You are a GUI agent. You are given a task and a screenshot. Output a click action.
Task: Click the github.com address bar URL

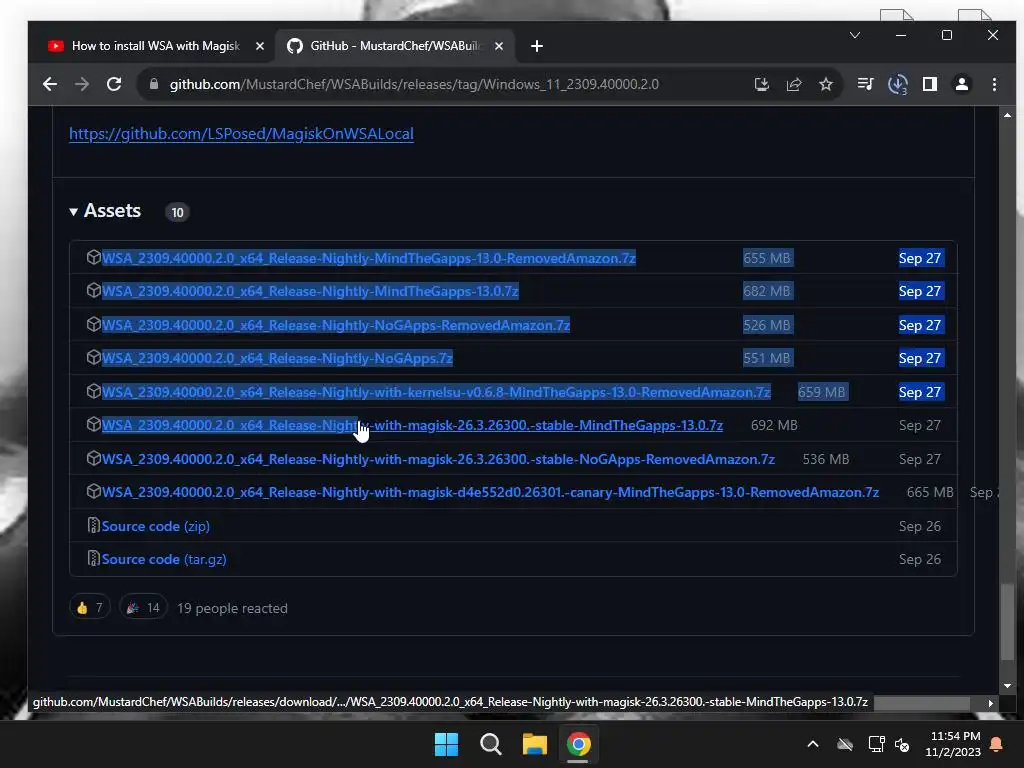[x=414, y=84]
